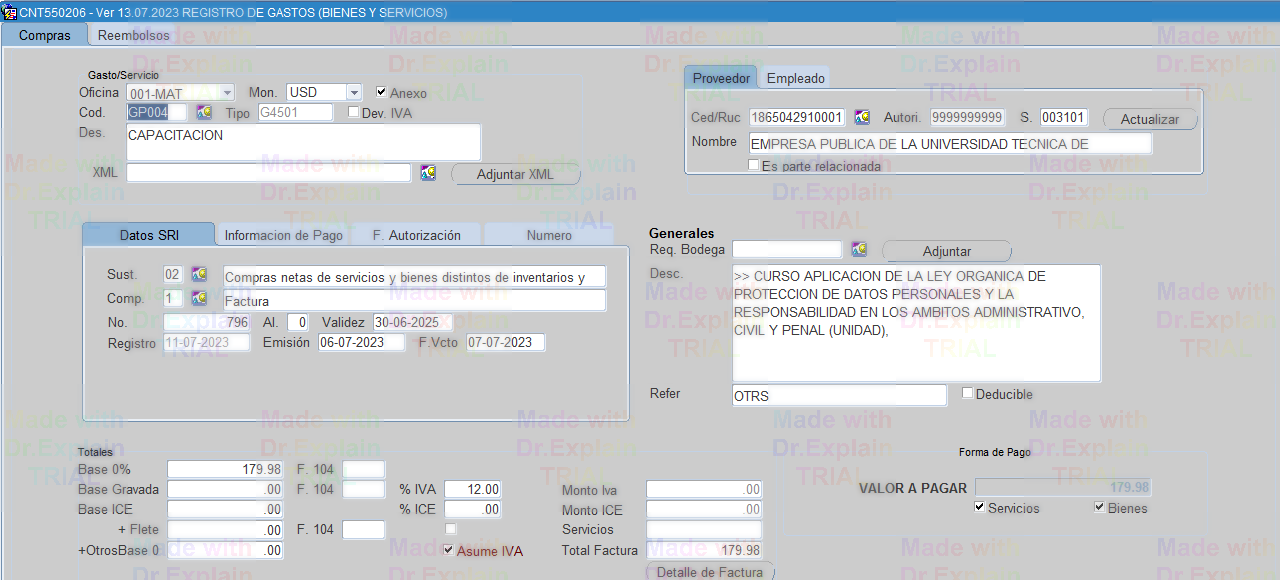Open the lookup icon next to Cod. field
1280x580 pixels.
coord(204,113)
